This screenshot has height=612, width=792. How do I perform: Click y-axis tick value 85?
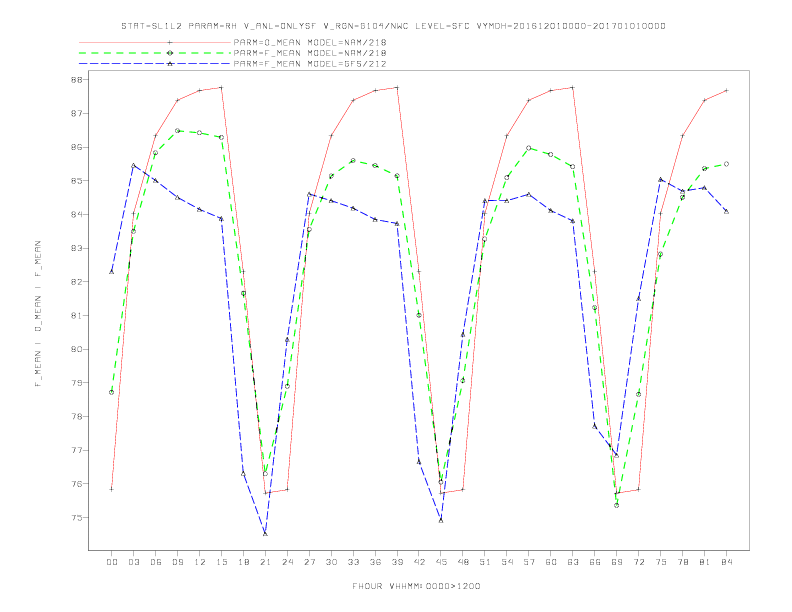click(x=78, y=181)
